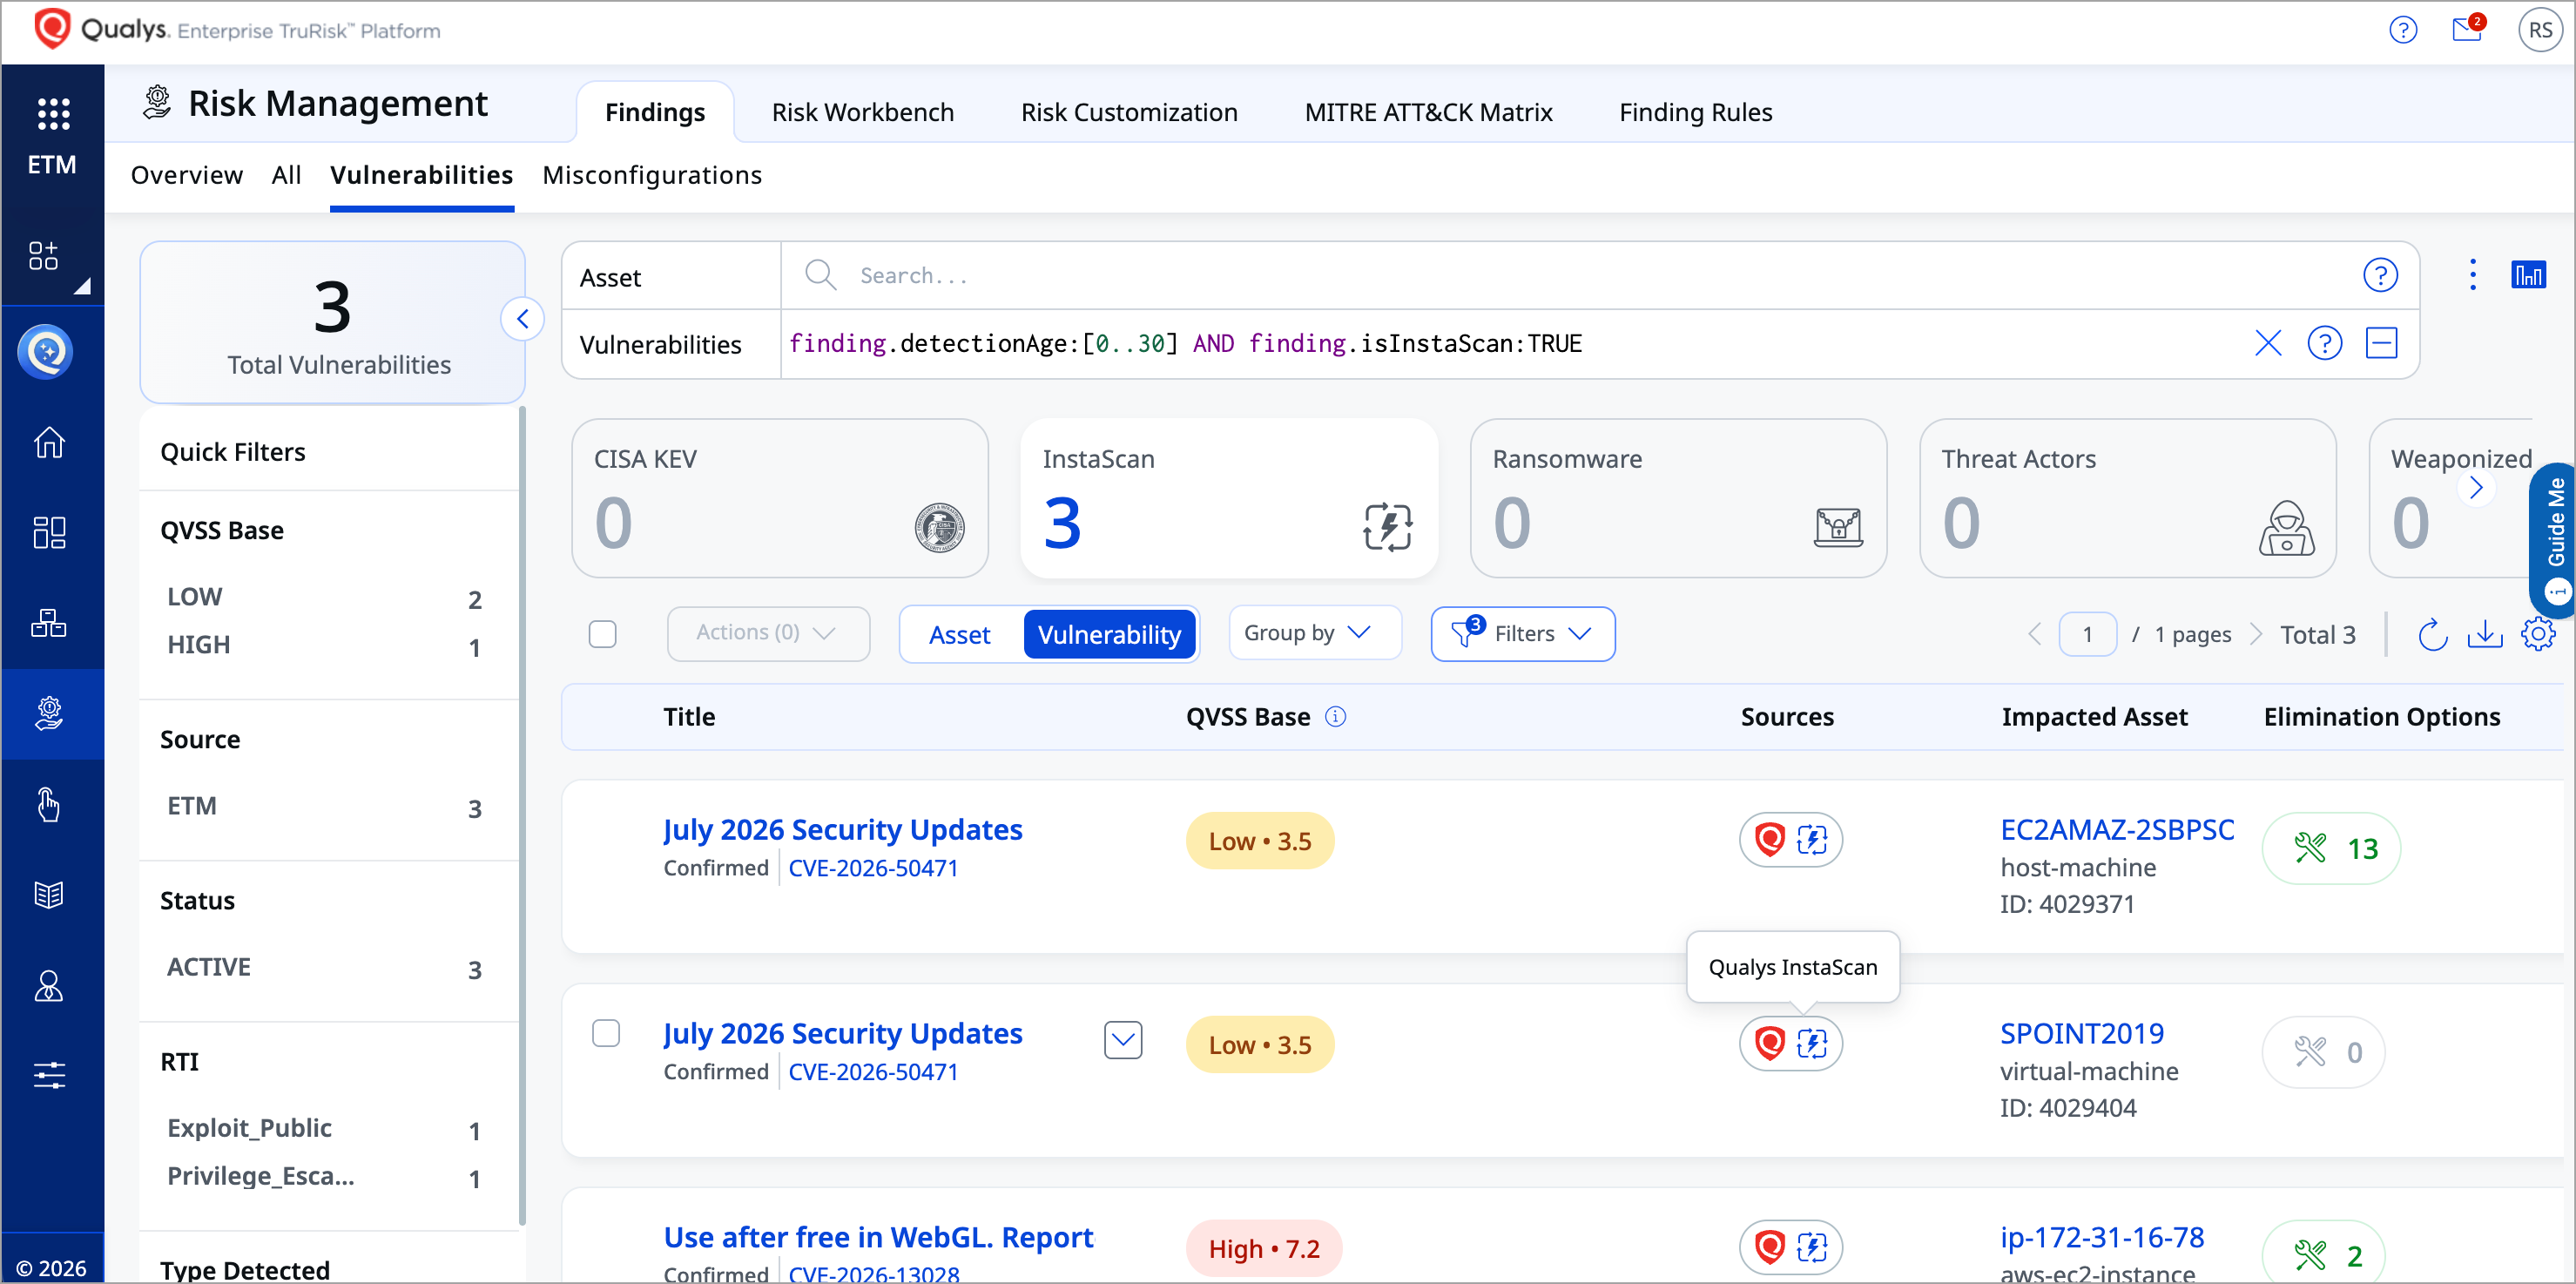This screenshot has width=2576, height=1284.
Task: Open the sliders configuration icon in sidebar
Action: point(49,1076)
